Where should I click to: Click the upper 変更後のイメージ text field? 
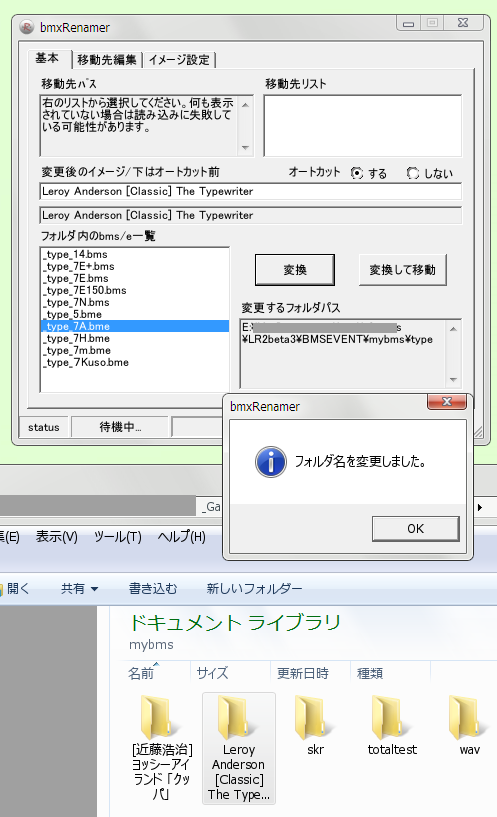click(x=251, y=191)
